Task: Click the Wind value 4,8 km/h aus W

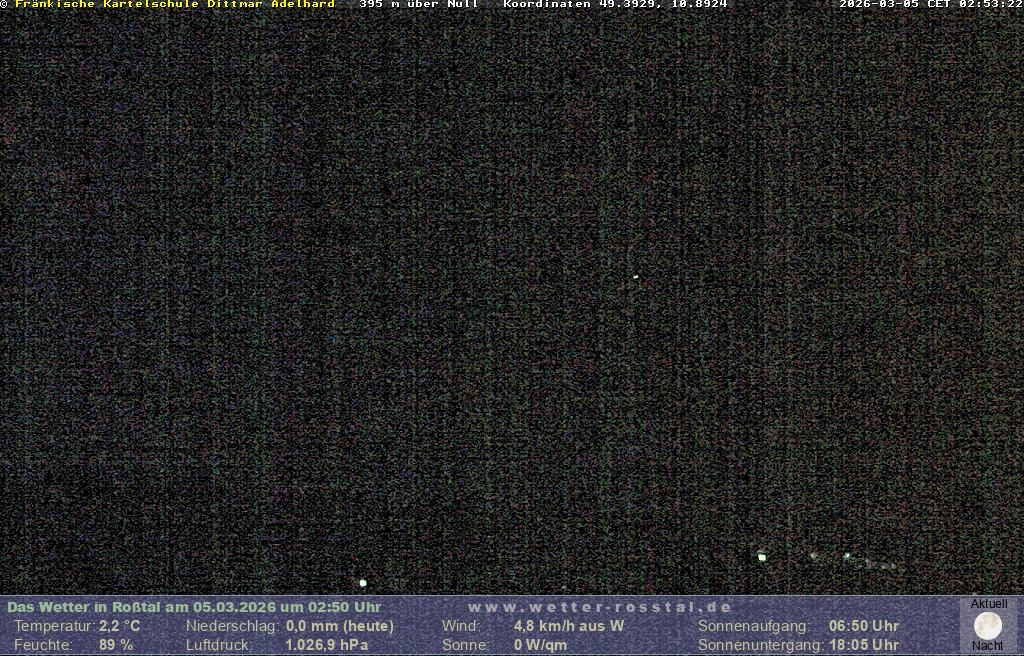Action: [568, 626]
